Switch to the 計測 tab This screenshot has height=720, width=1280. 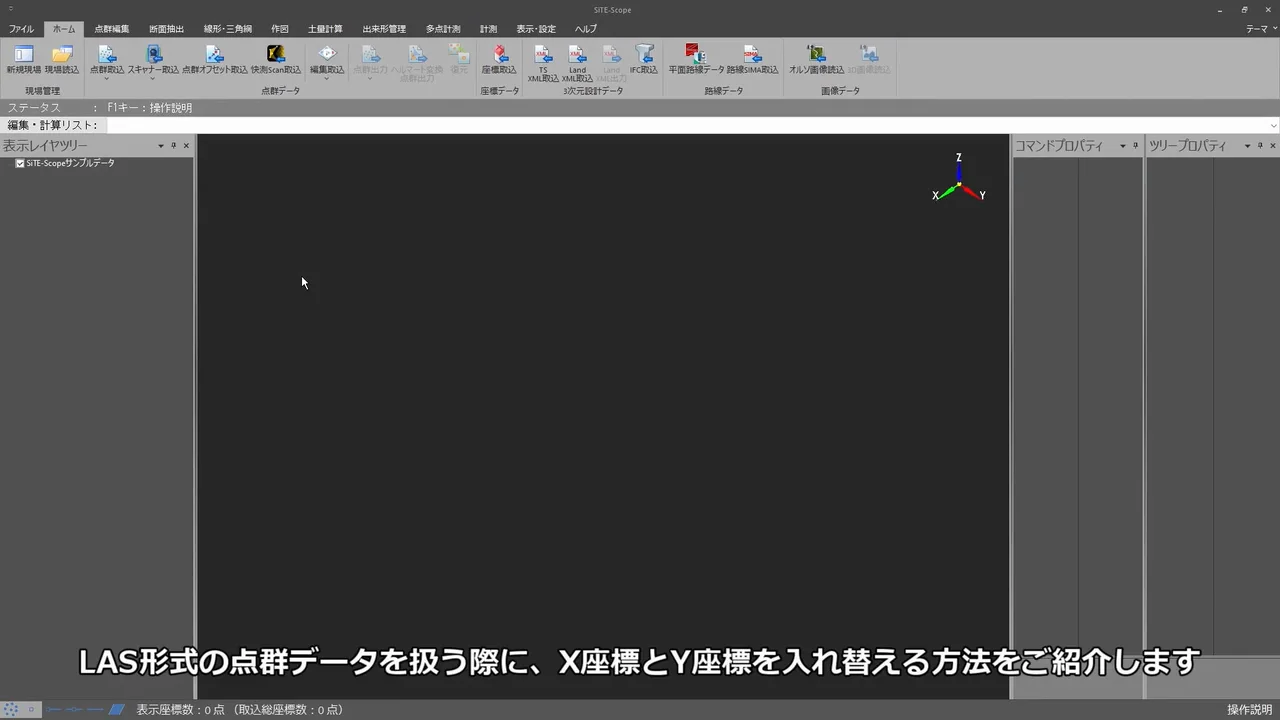pos(488,29)
